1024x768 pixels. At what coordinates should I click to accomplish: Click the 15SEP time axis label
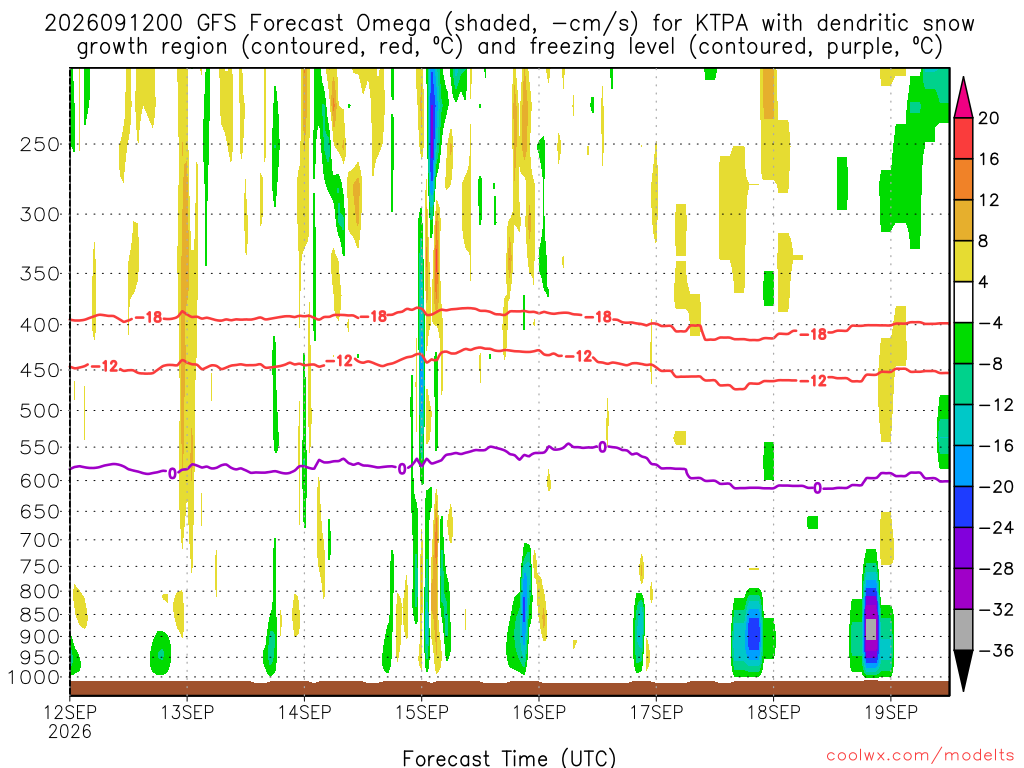pos(422,712)
